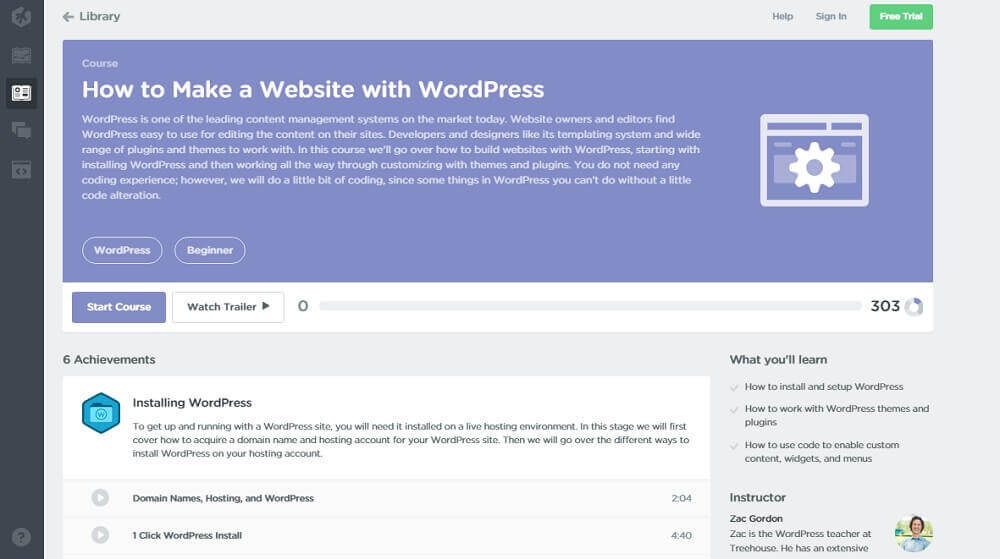Play the 1 Click WordPress Install video
This screenshot has height=559, width=1000.
pos(100,535)
